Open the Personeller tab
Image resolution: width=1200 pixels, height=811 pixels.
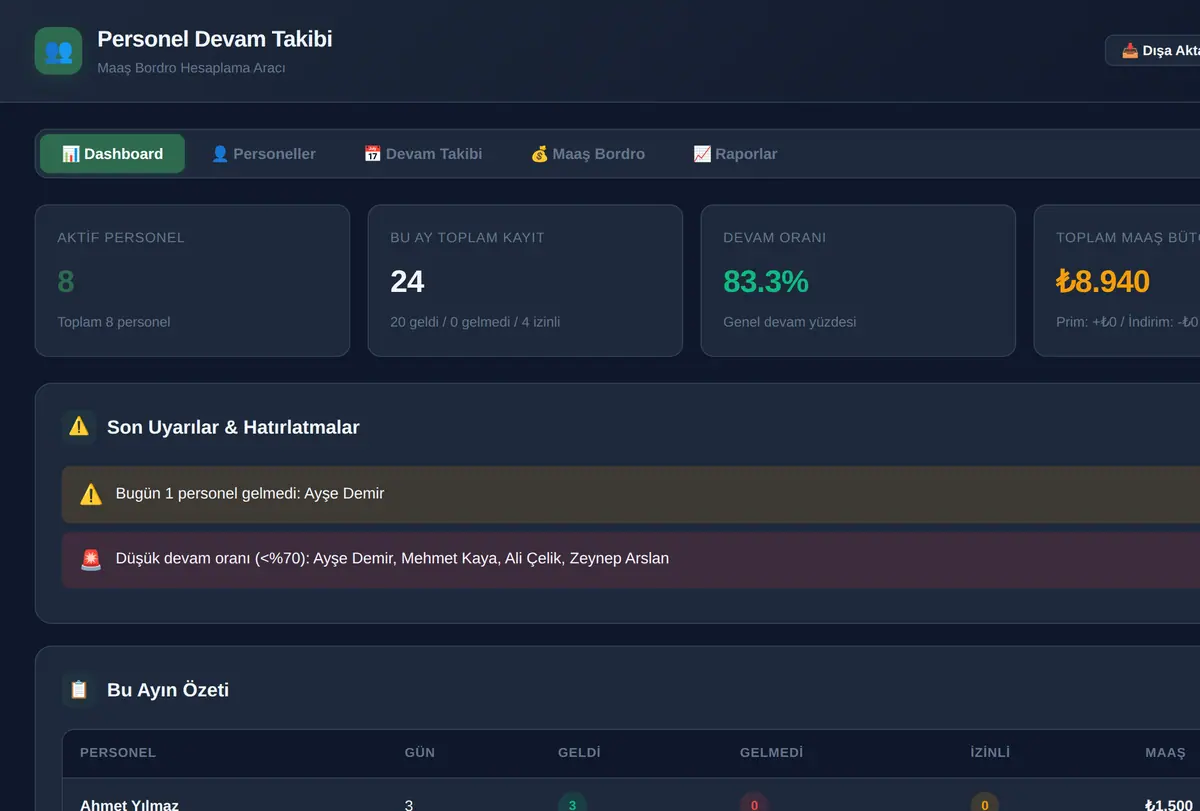point(263,154)
